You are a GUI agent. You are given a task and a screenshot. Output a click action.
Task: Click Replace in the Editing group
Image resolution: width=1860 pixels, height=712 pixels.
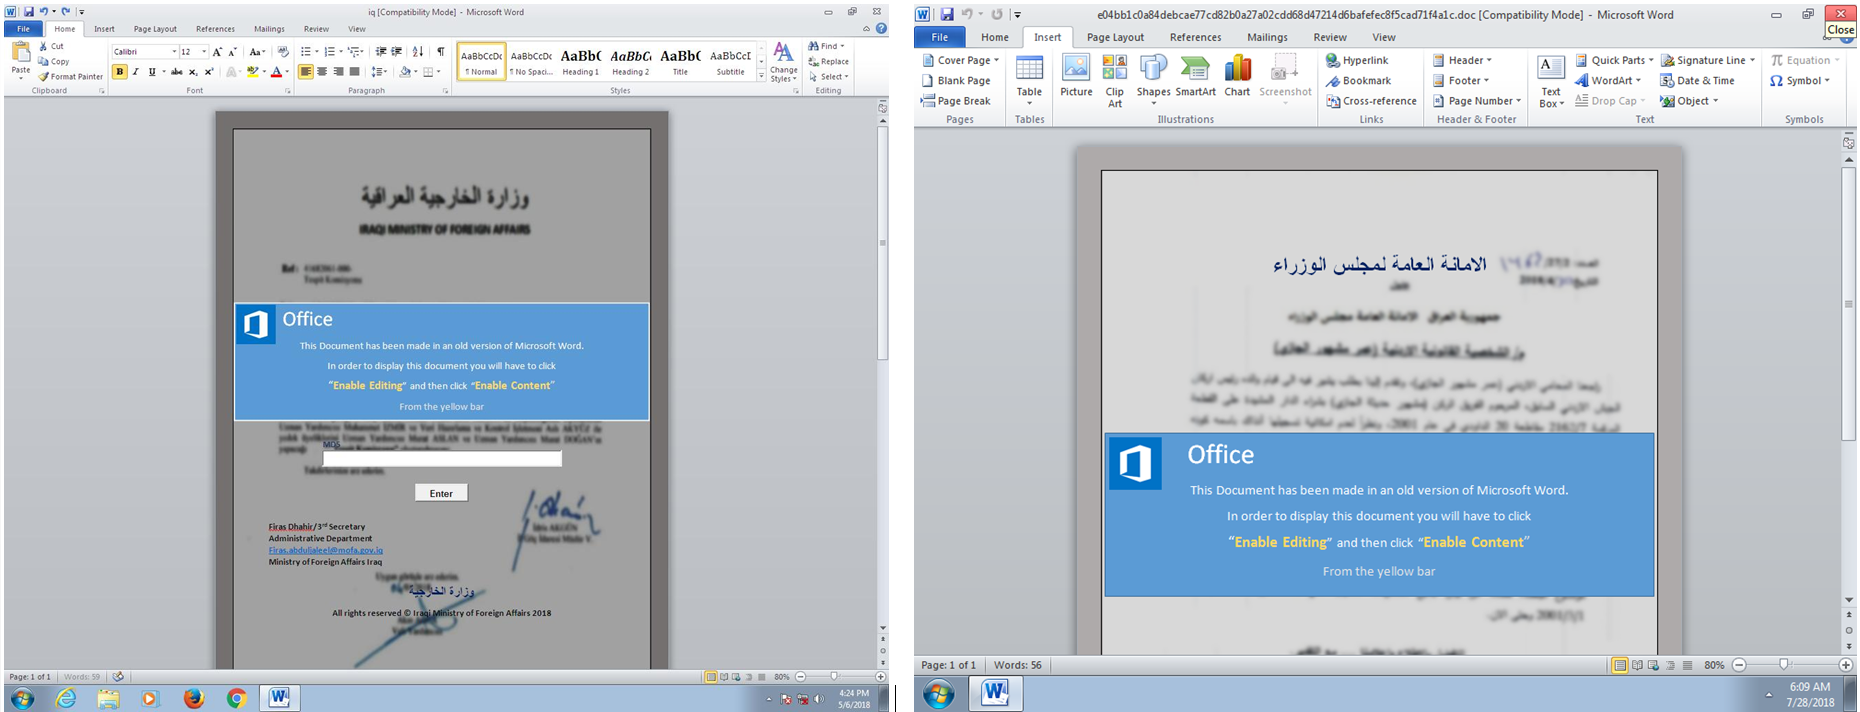[828, 61]
